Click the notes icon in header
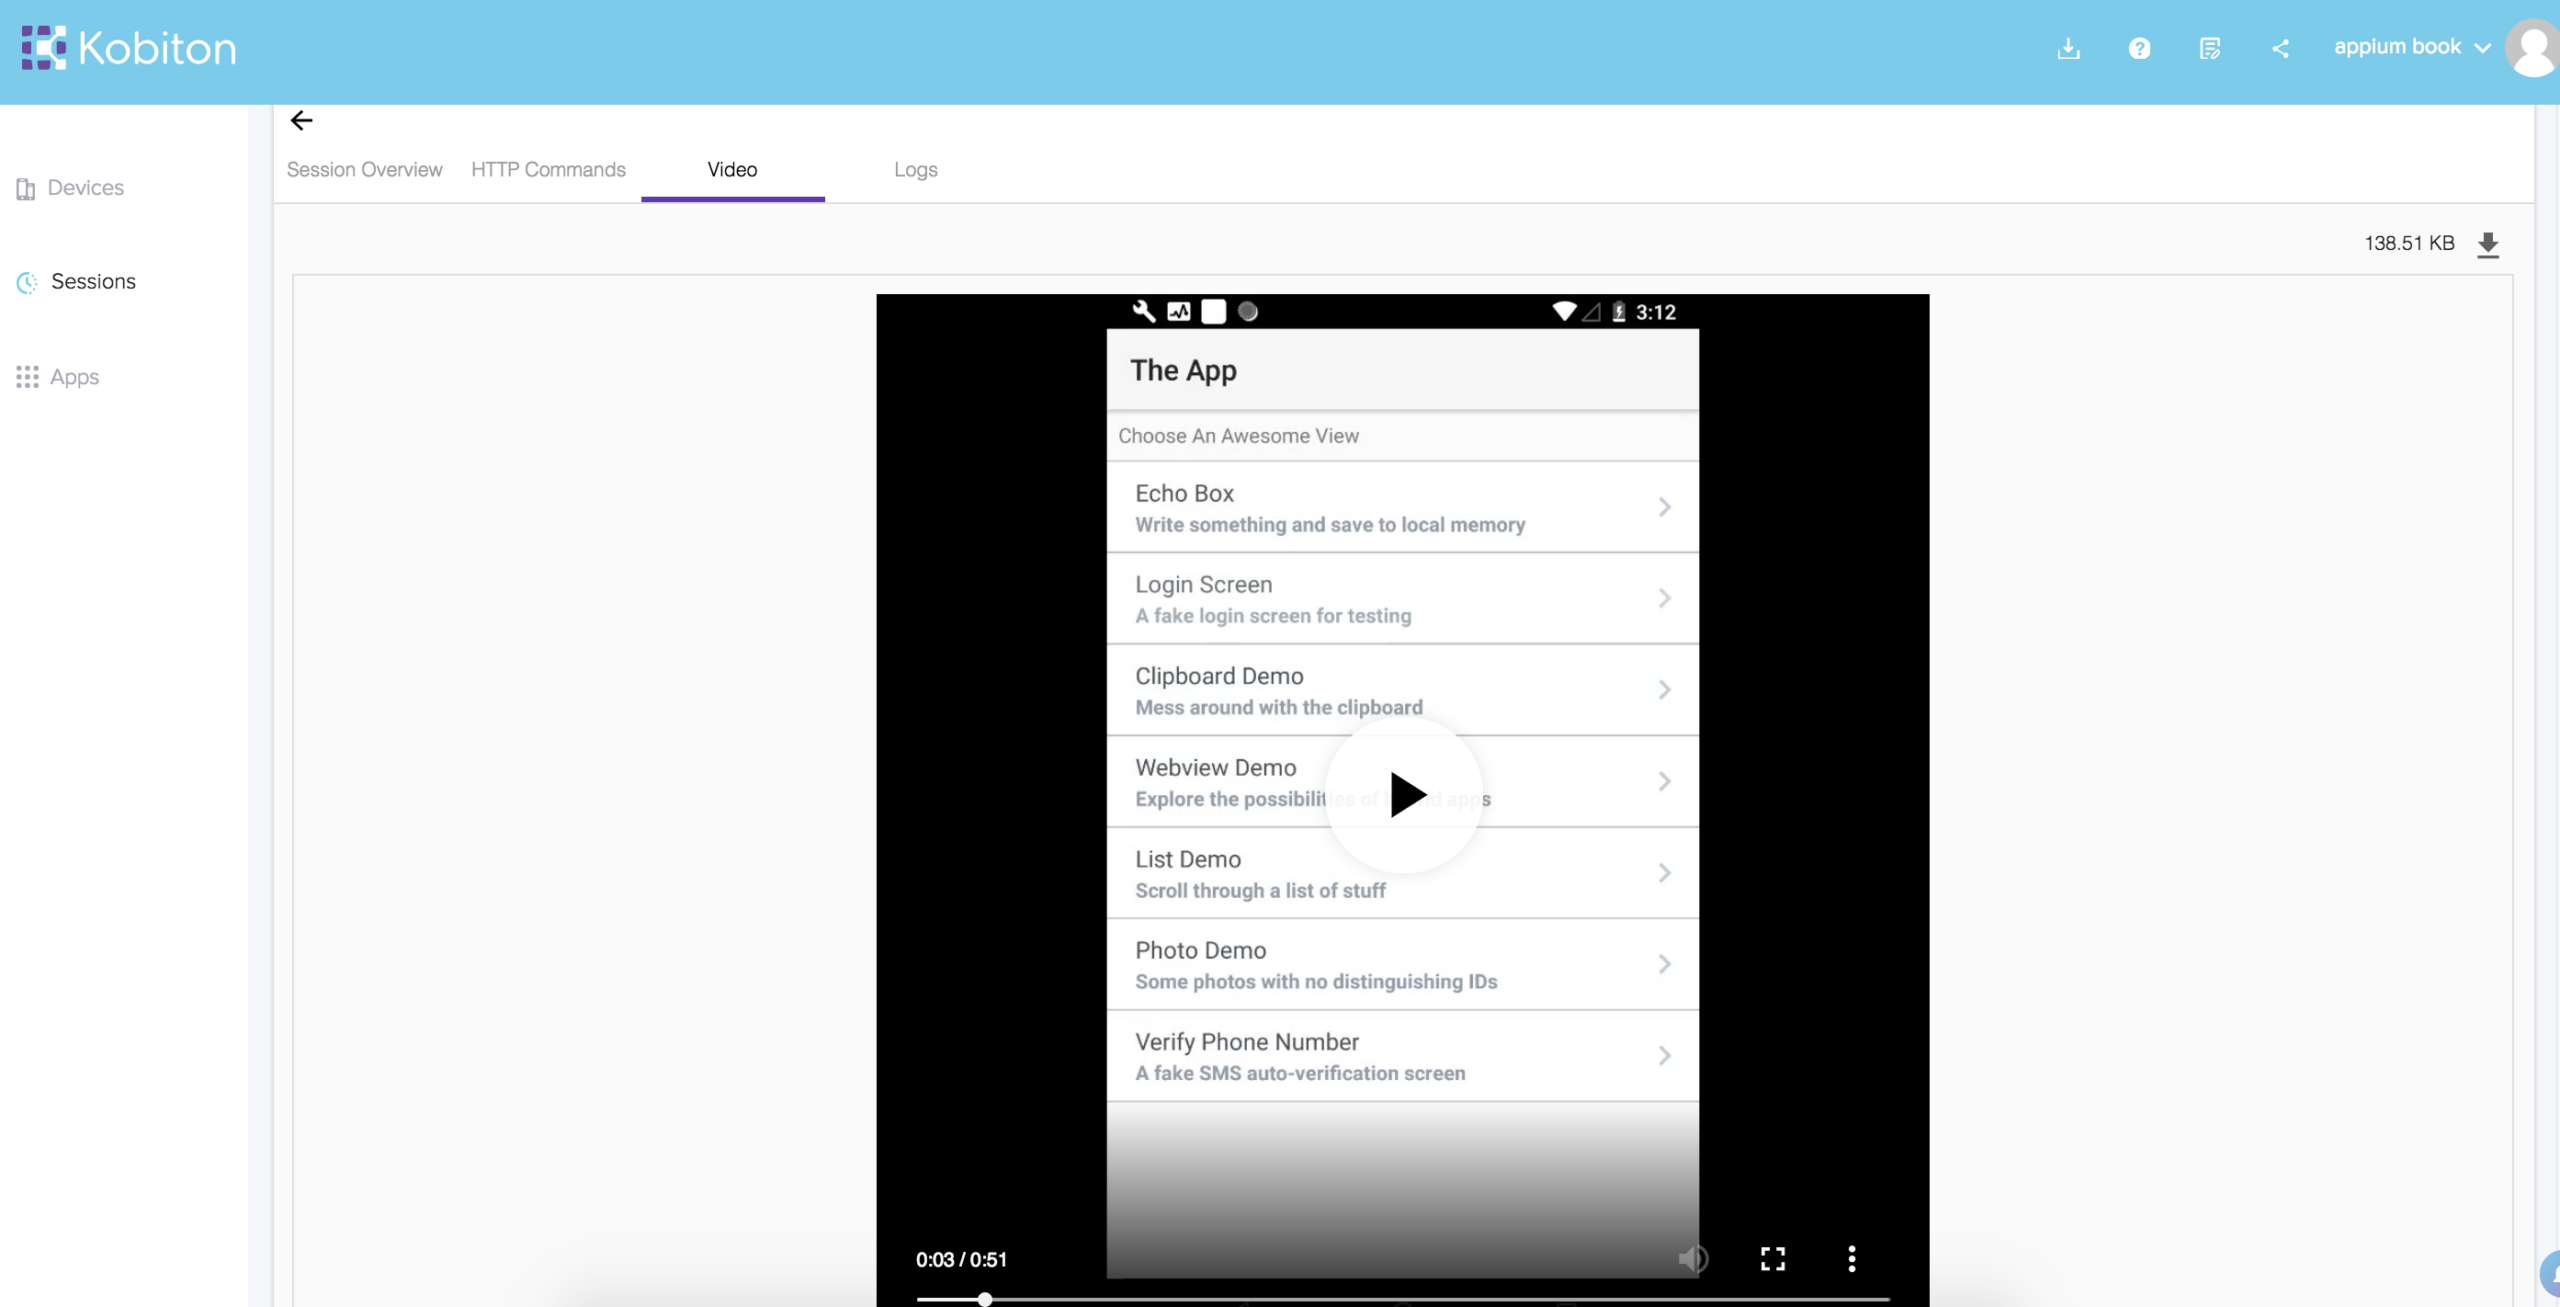 [2210, 48]
